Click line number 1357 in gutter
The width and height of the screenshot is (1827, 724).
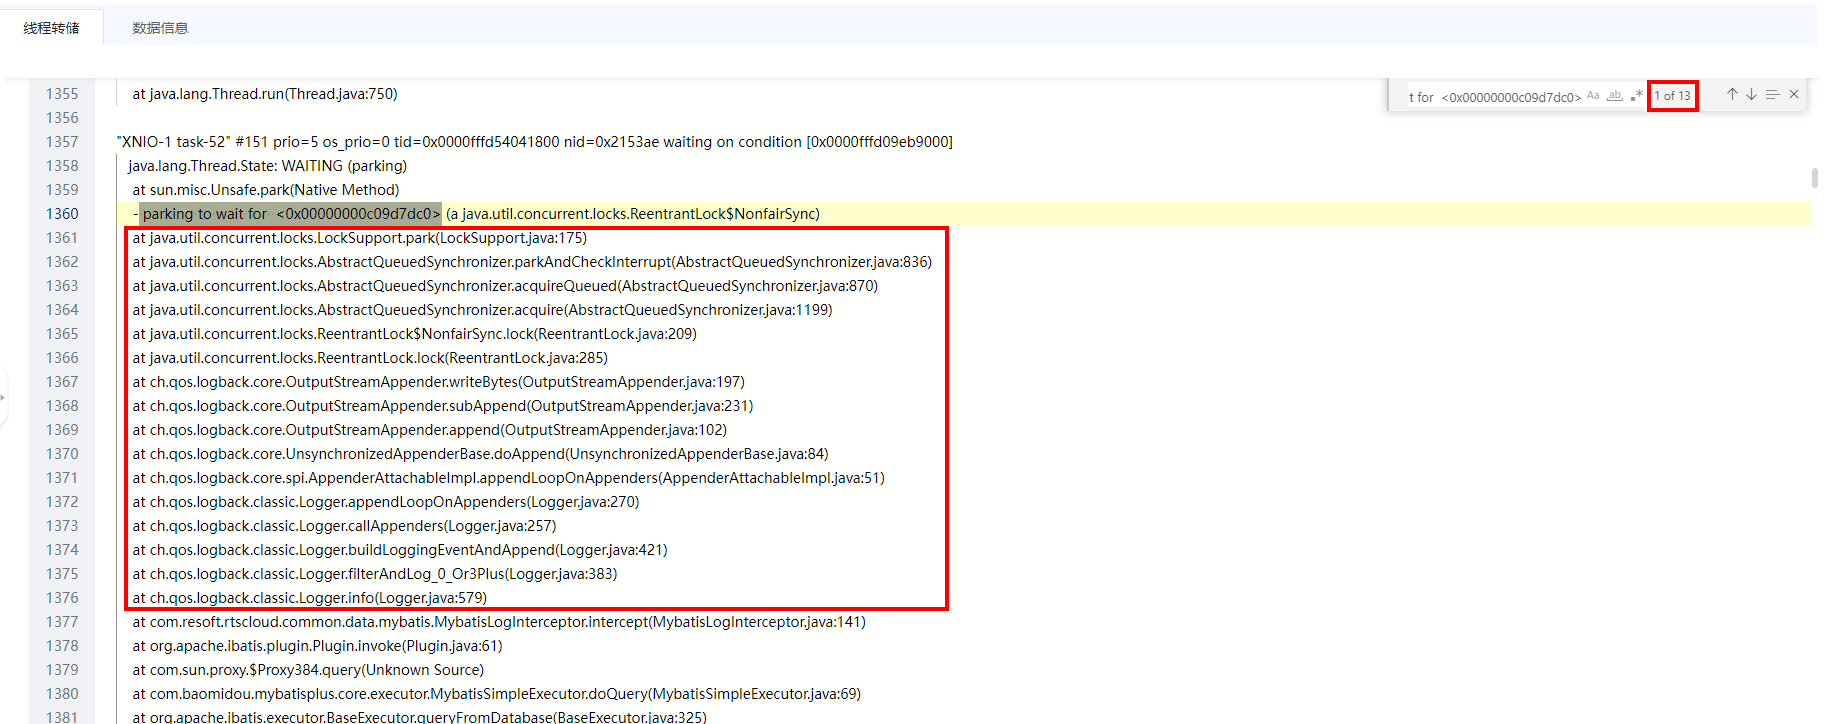[x=62, y=142]
